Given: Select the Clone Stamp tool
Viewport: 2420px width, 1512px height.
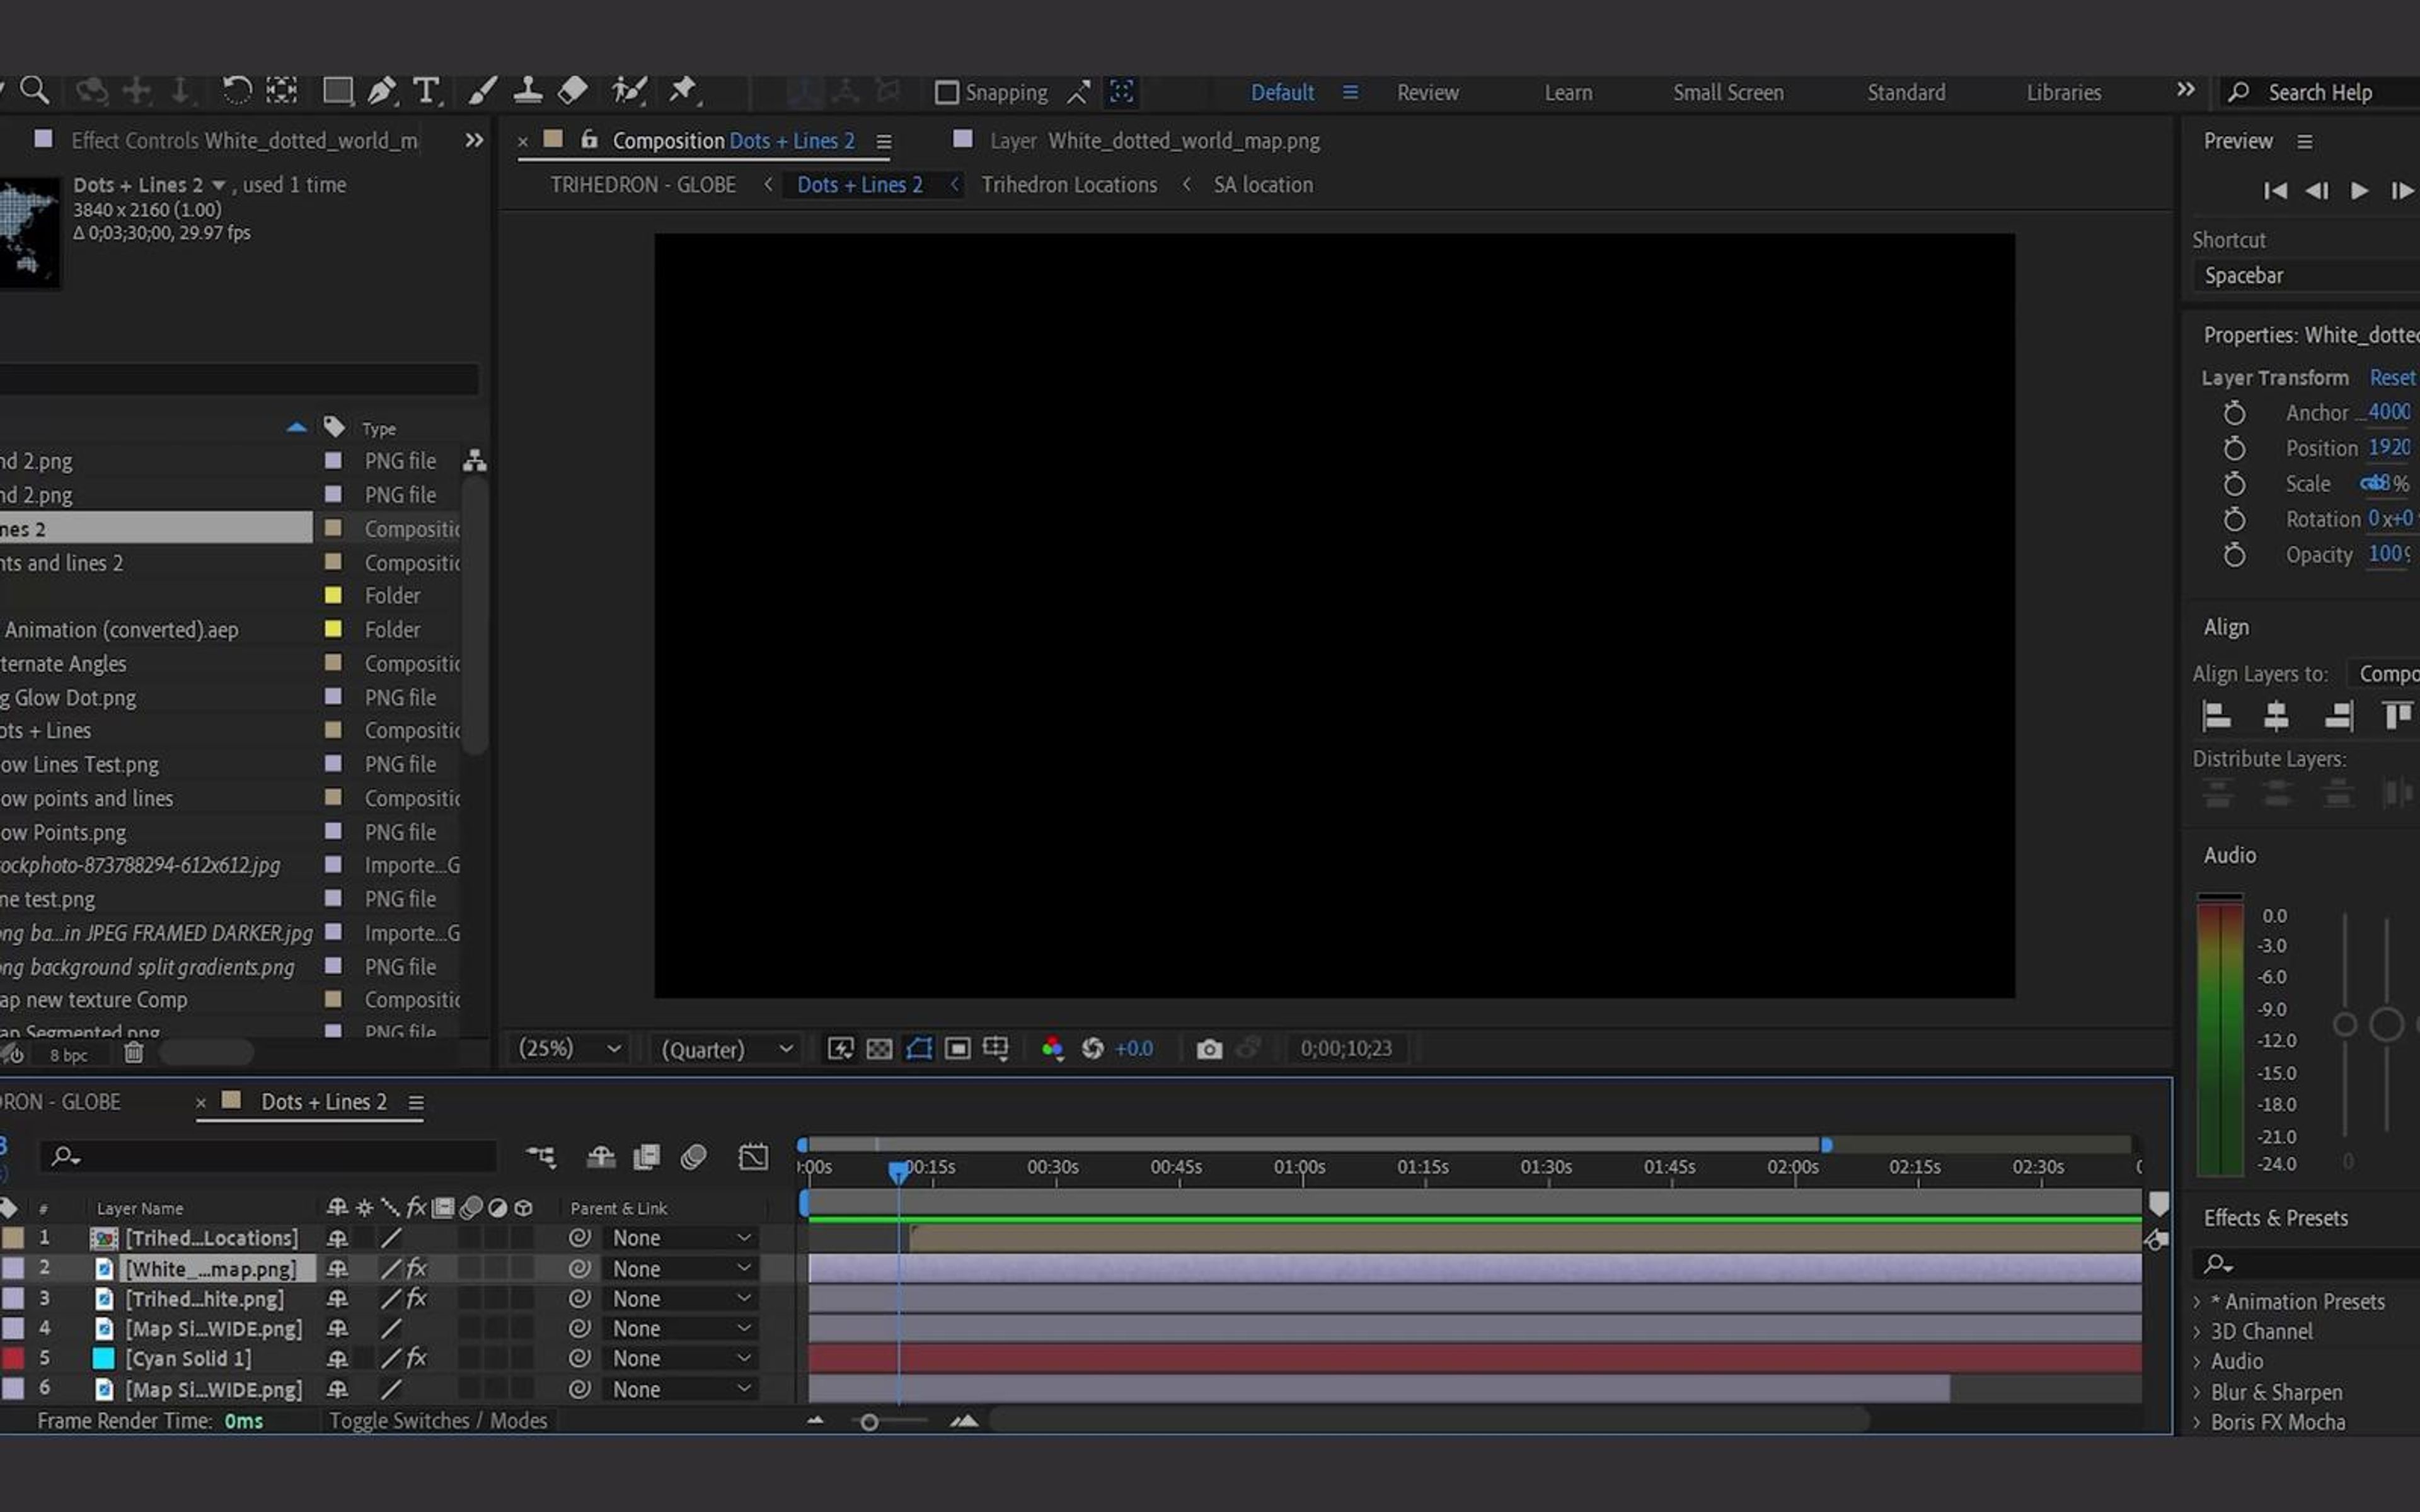Looking at the screenshot, I should pos(527,91).
